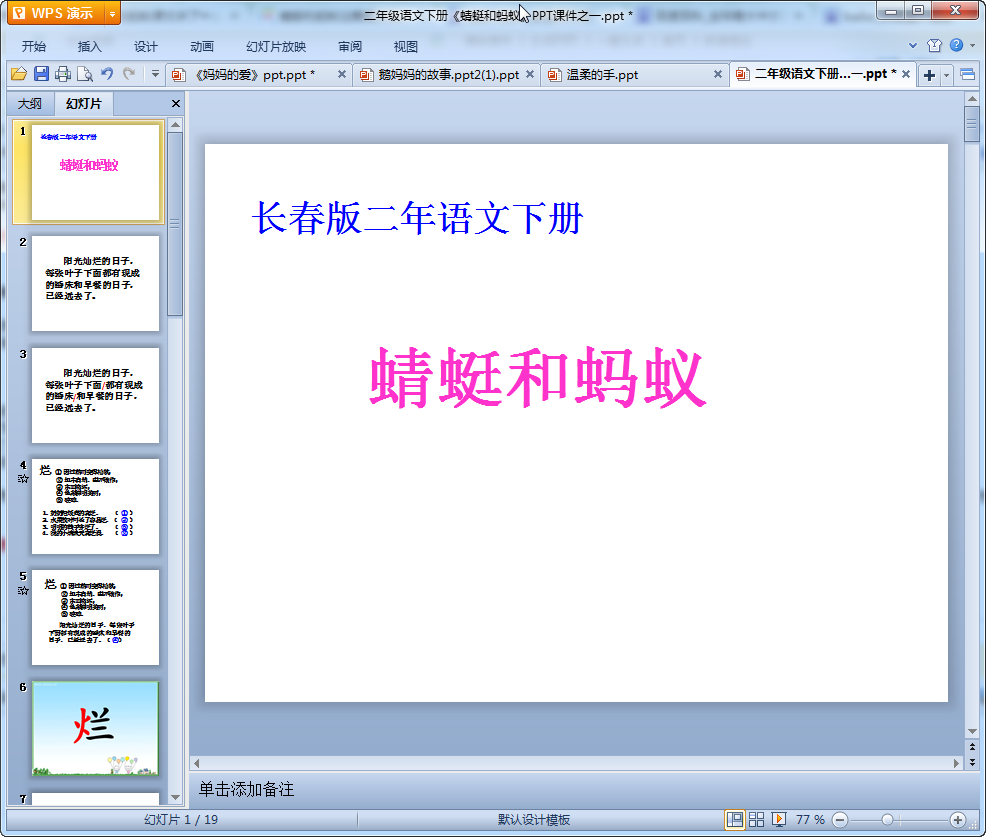Click horizontal scroll left arrow
This screenshot has width=986, height=837.
[197, 763]
